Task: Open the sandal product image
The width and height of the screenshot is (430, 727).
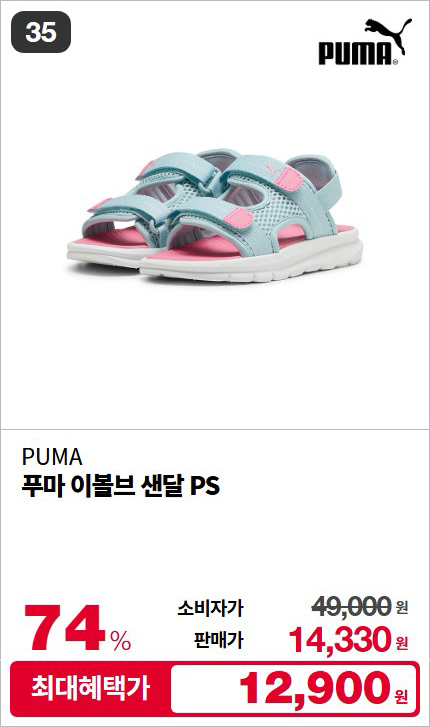Action: [215, 214]
